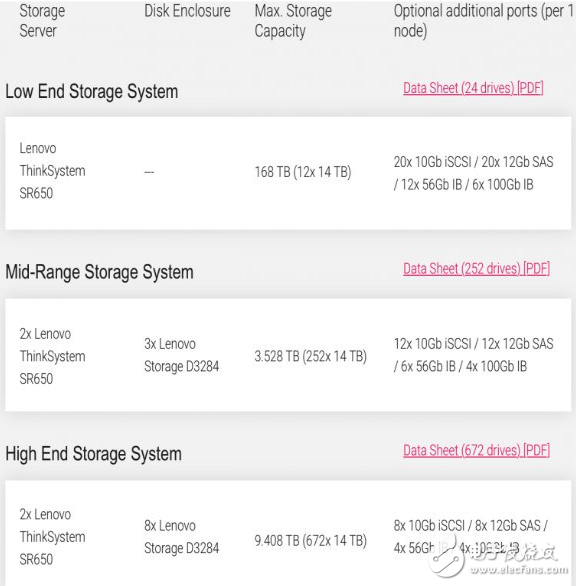576x586 pixels.
Task: Click the Mid-Range Storage System heading
Action: pyautogui.click(x=99, y=272)
